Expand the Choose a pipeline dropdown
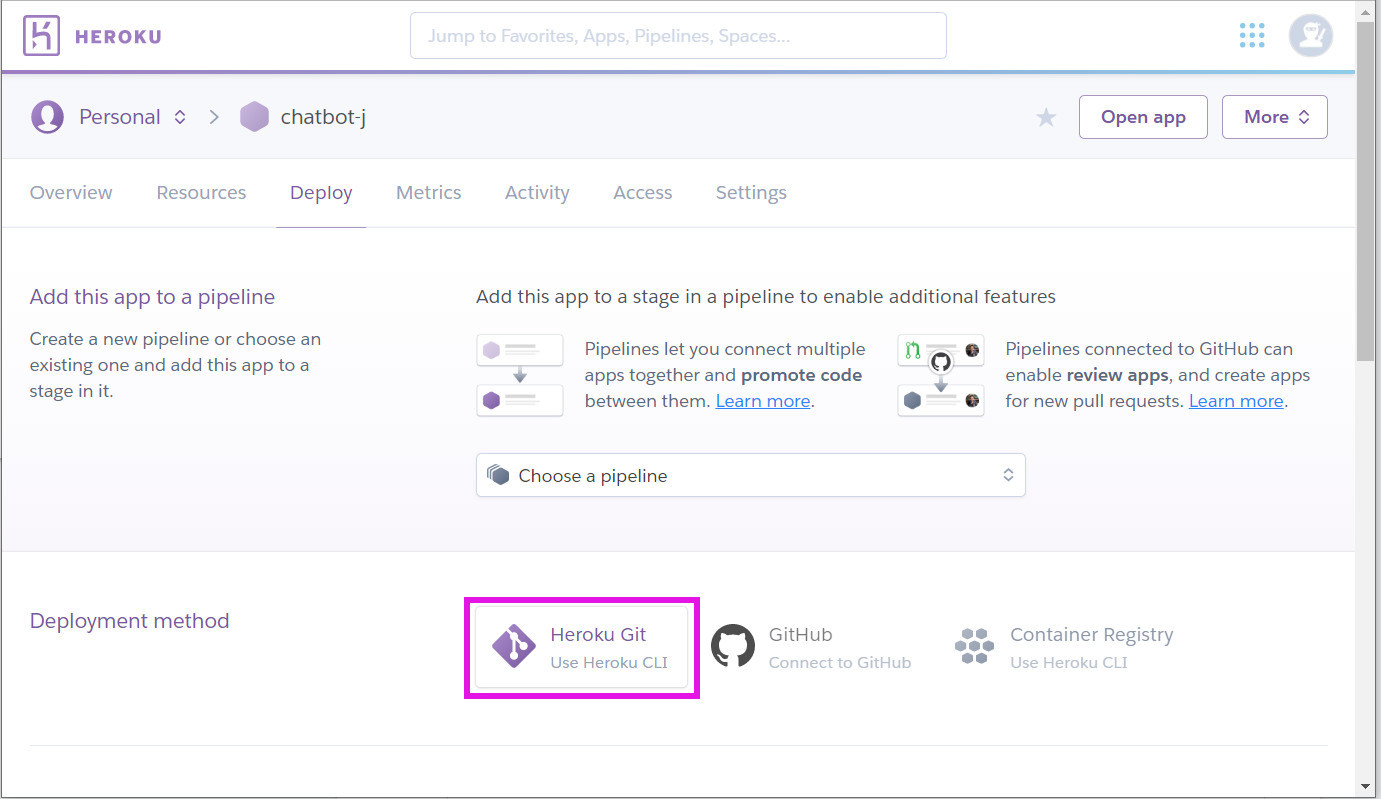Viewport: 1381px width, 799px height. coord(750,476)
